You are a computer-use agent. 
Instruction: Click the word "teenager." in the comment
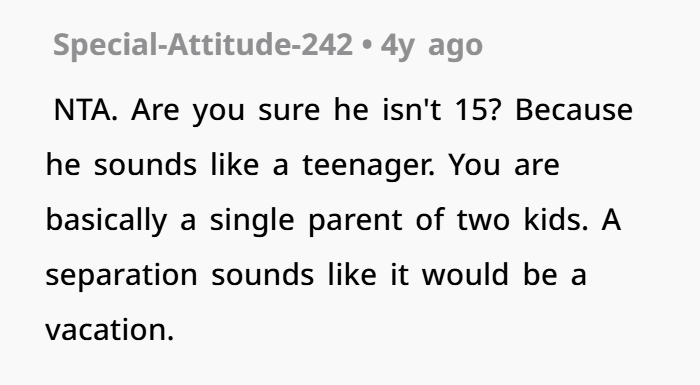(368, 166)
